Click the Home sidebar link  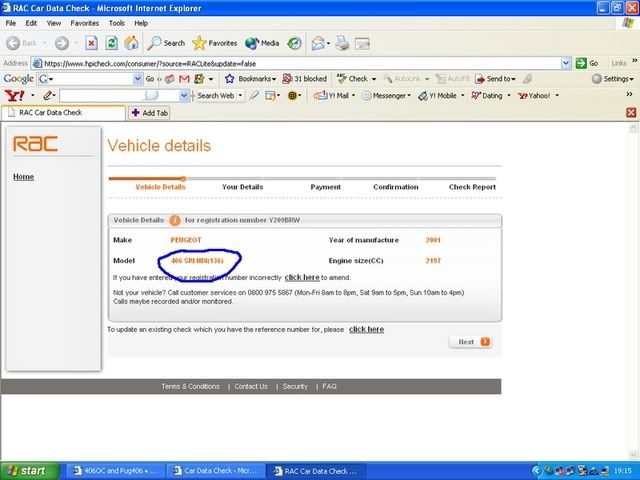pyautogui.click(x=23, y=177)
